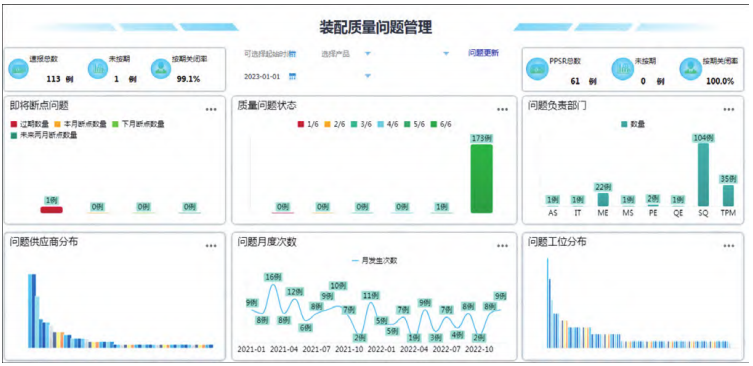Expand the dropdown arrow below 选择产品
The width and height of the screenshot is (753, 366).
click(x=368, y=76)
